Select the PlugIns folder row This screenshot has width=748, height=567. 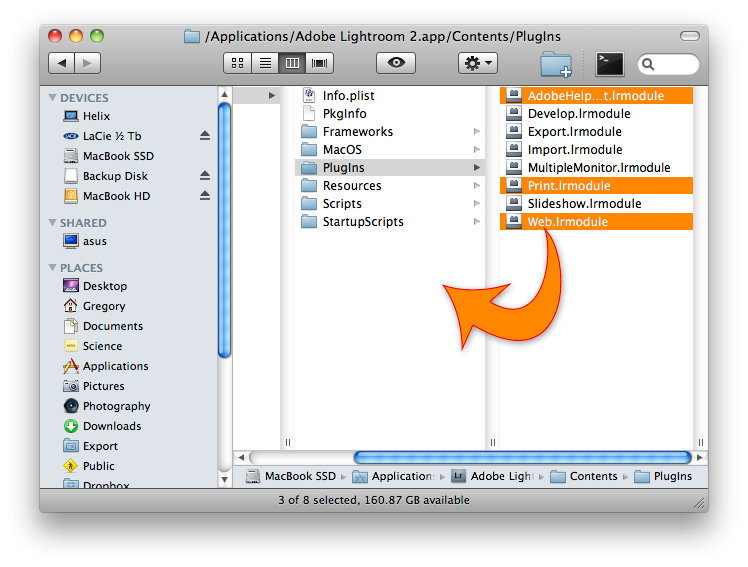click(x=389, y=167)
